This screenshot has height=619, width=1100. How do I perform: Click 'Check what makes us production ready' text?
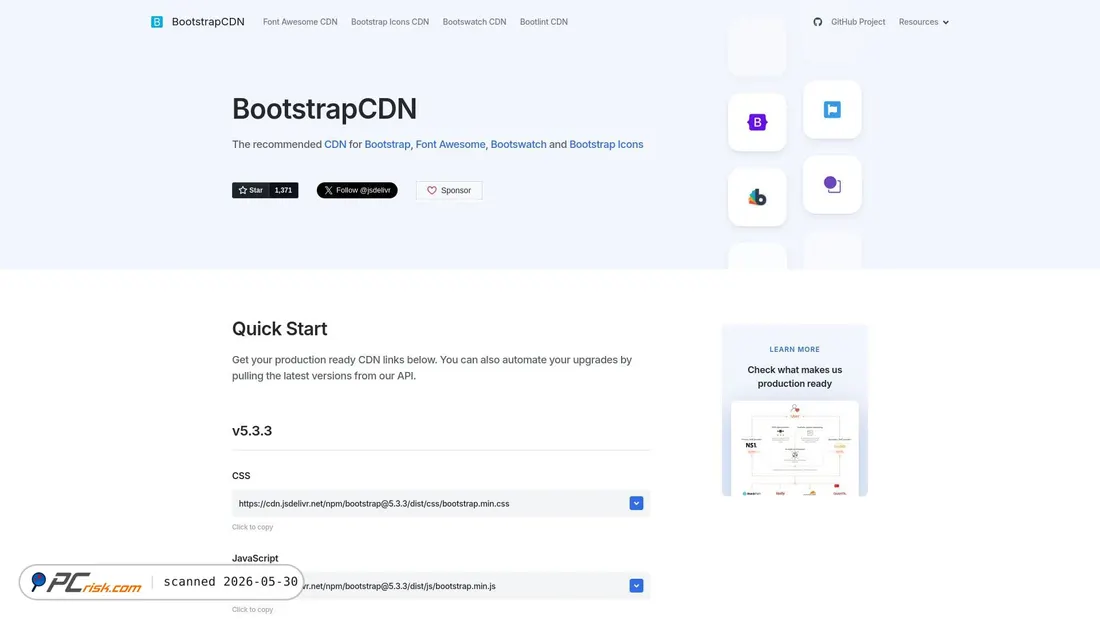point(795,377)
